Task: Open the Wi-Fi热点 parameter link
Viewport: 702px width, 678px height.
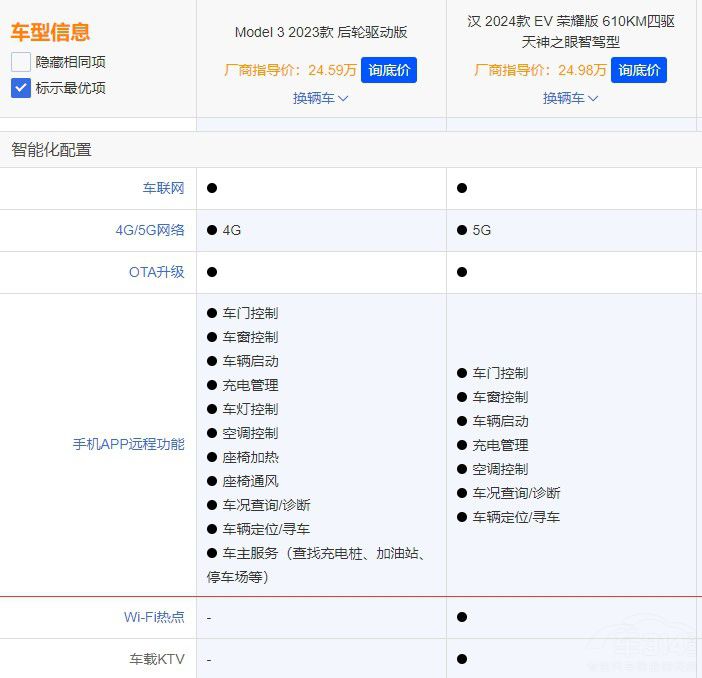Action: click(x=154, y=617)
